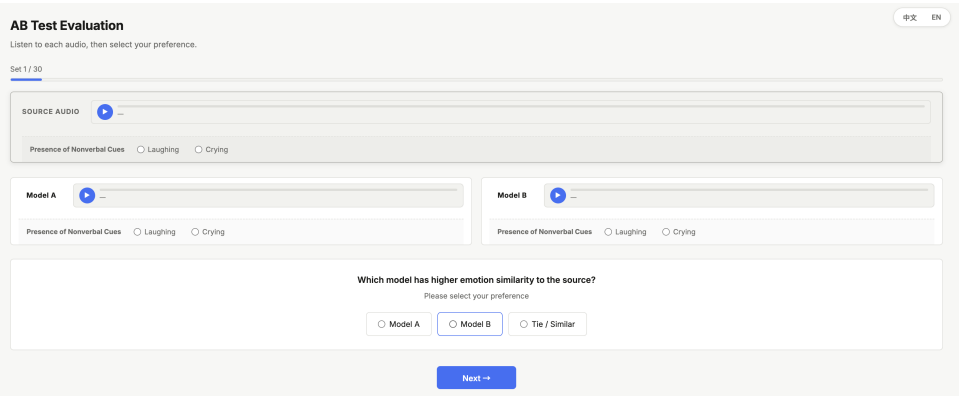Viewport: 959px width, 396px height.
Task: Mark Laughing for the source audio
Action: [158, 149]
